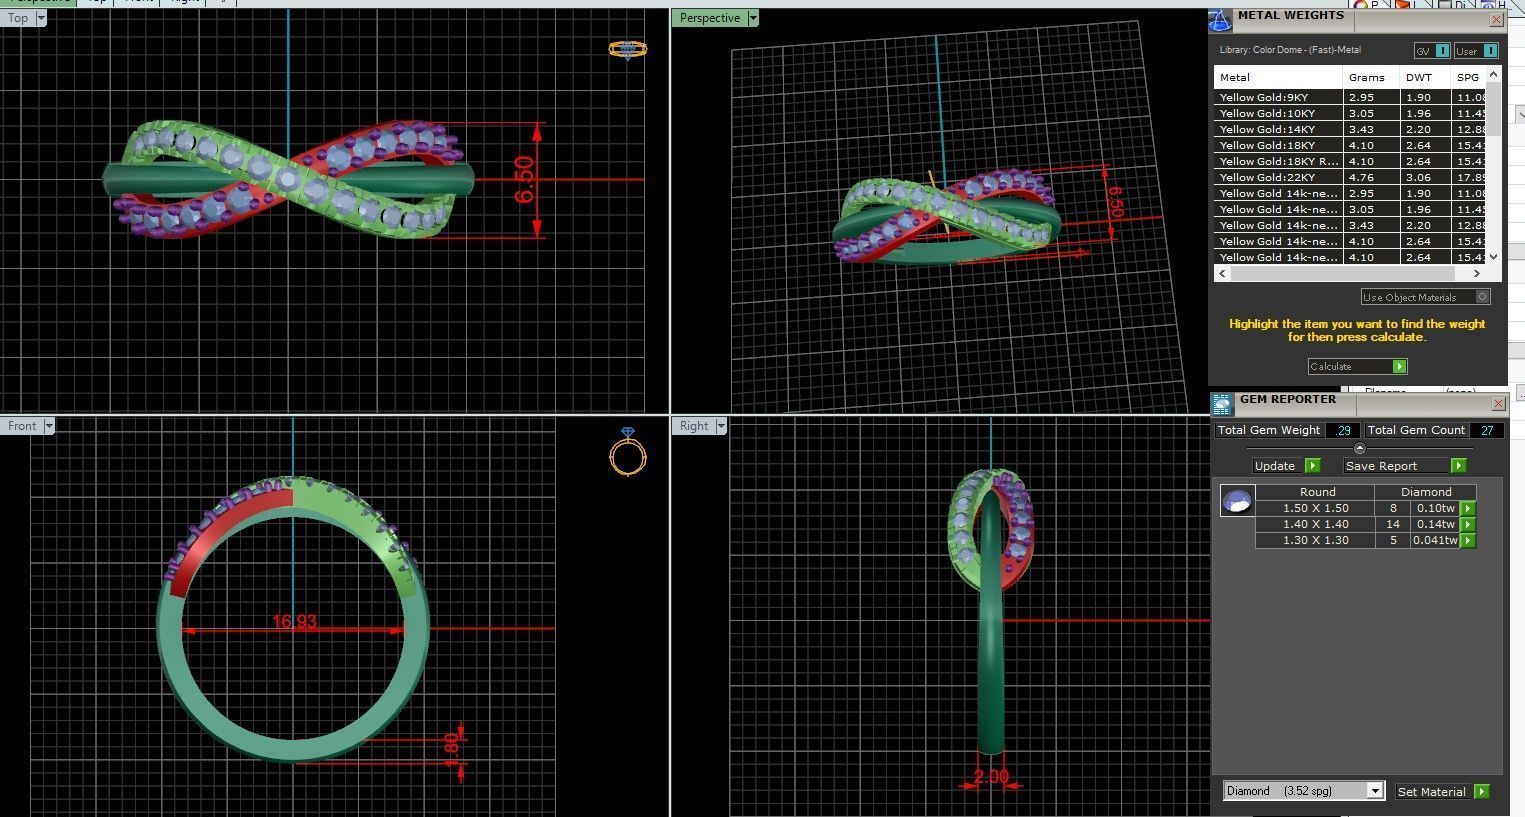
Task: Click the Metal column header
Action: click(x=1278, y=77)
